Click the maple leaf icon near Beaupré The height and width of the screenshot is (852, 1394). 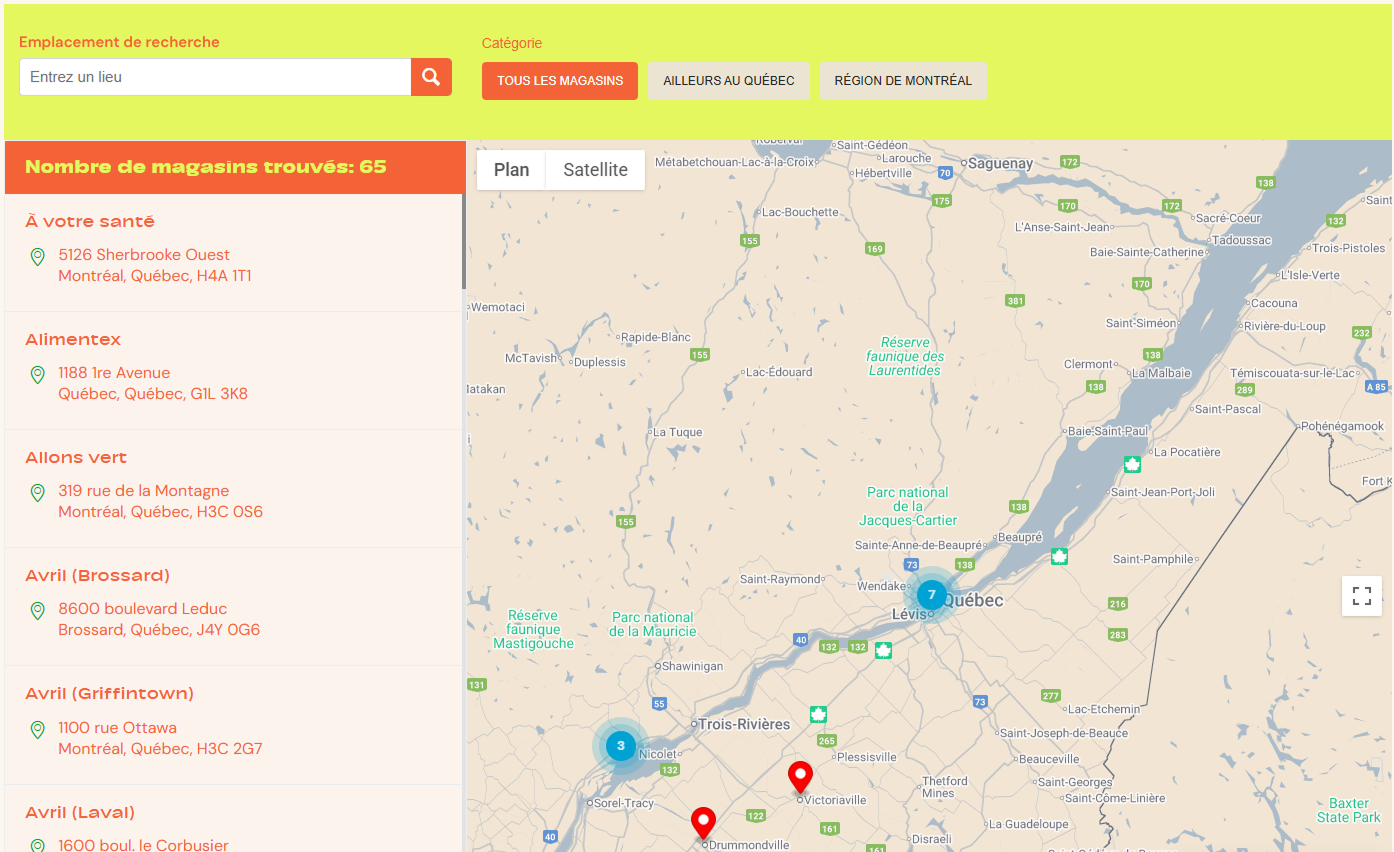pos(1059,556)
